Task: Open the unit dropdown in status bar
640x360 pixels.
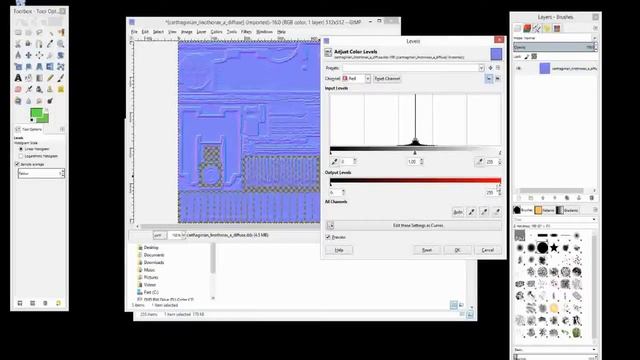Action: point(159,236)
